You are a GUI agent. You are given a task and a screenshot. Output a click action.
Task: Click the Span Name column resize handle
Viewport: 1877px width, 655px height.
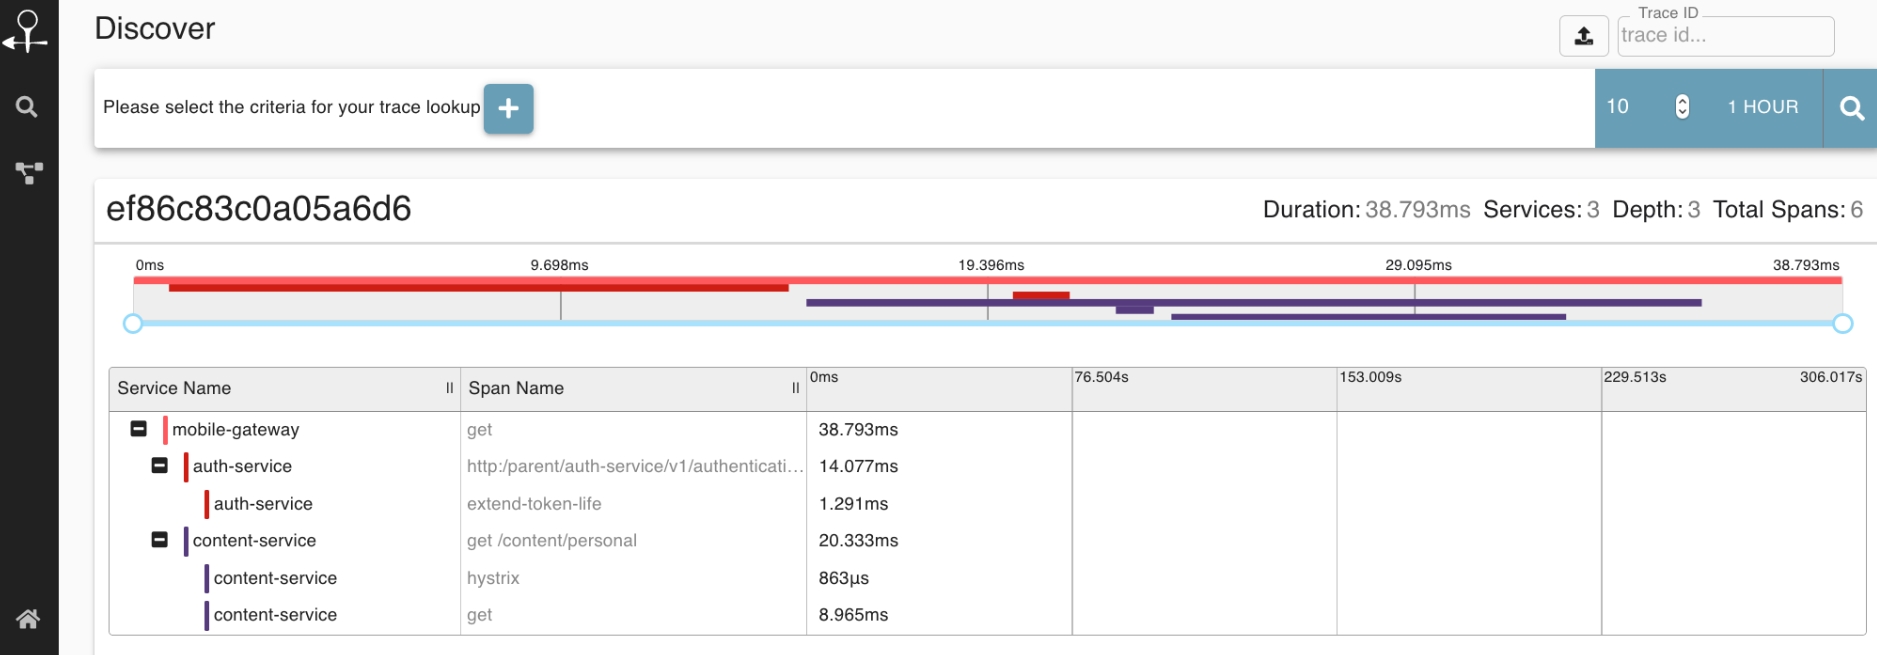coord(796,388)
